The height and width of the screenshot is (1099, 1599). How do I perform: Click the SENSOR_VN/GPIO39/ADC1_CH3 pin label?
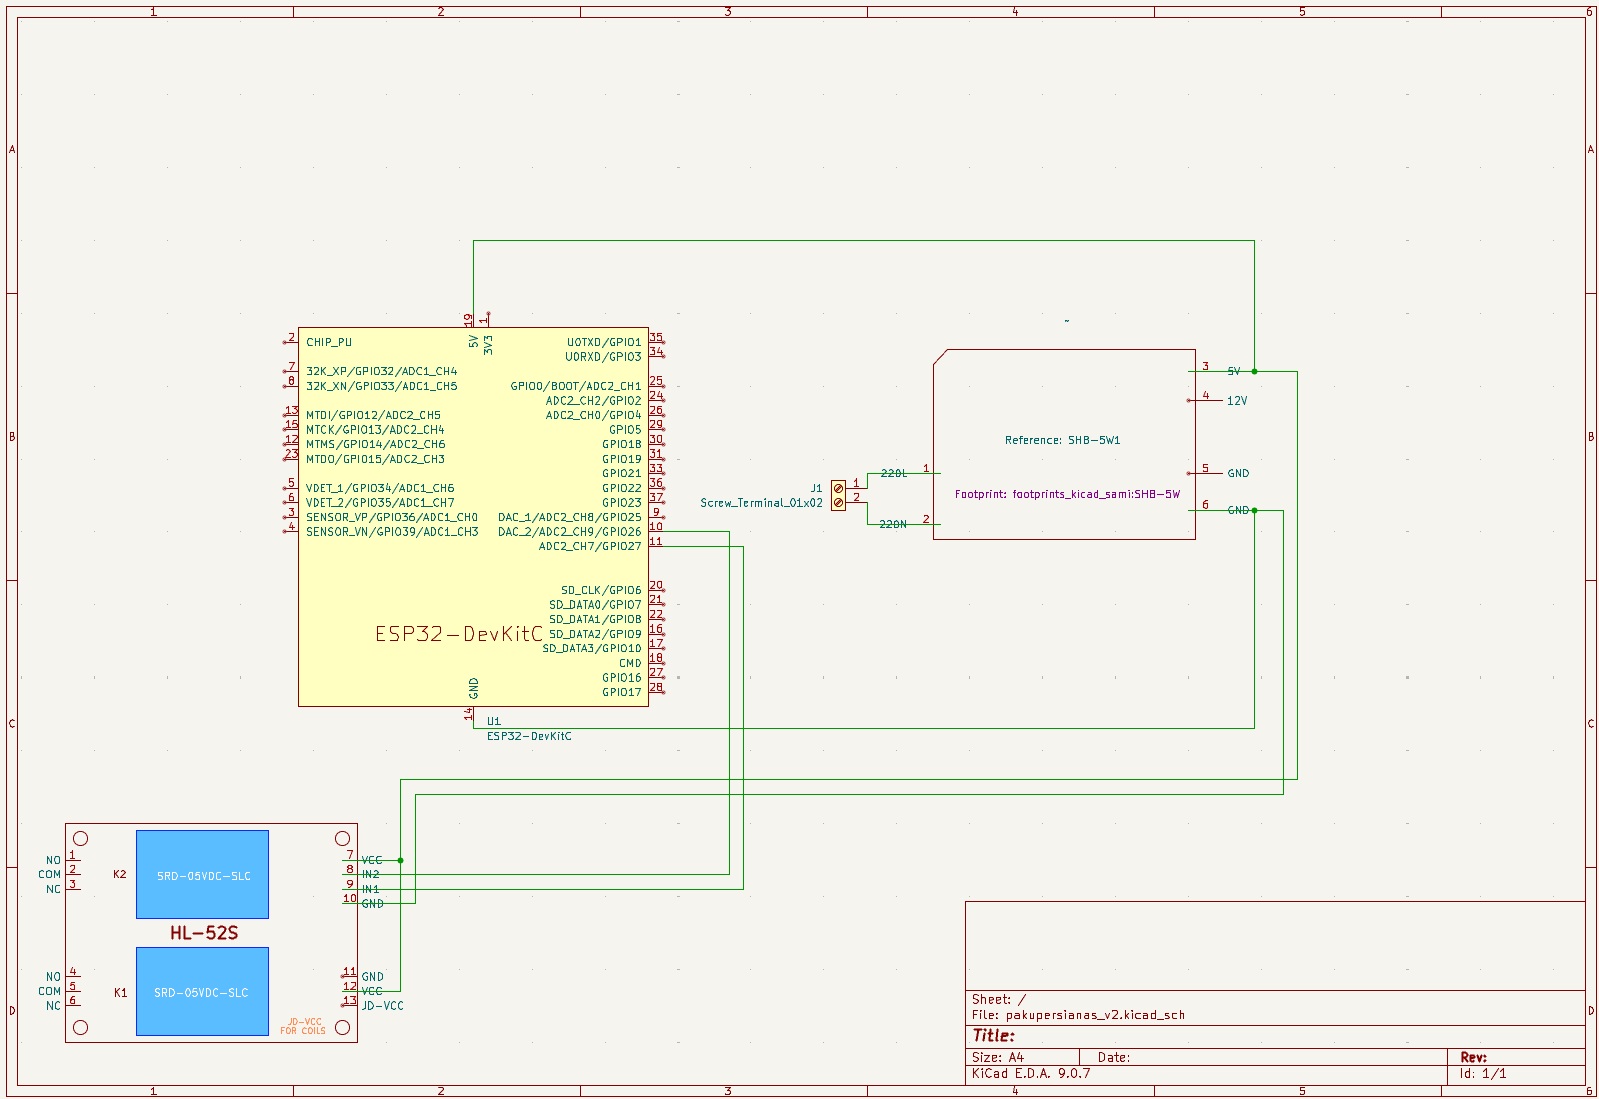(x=392, y=532)
